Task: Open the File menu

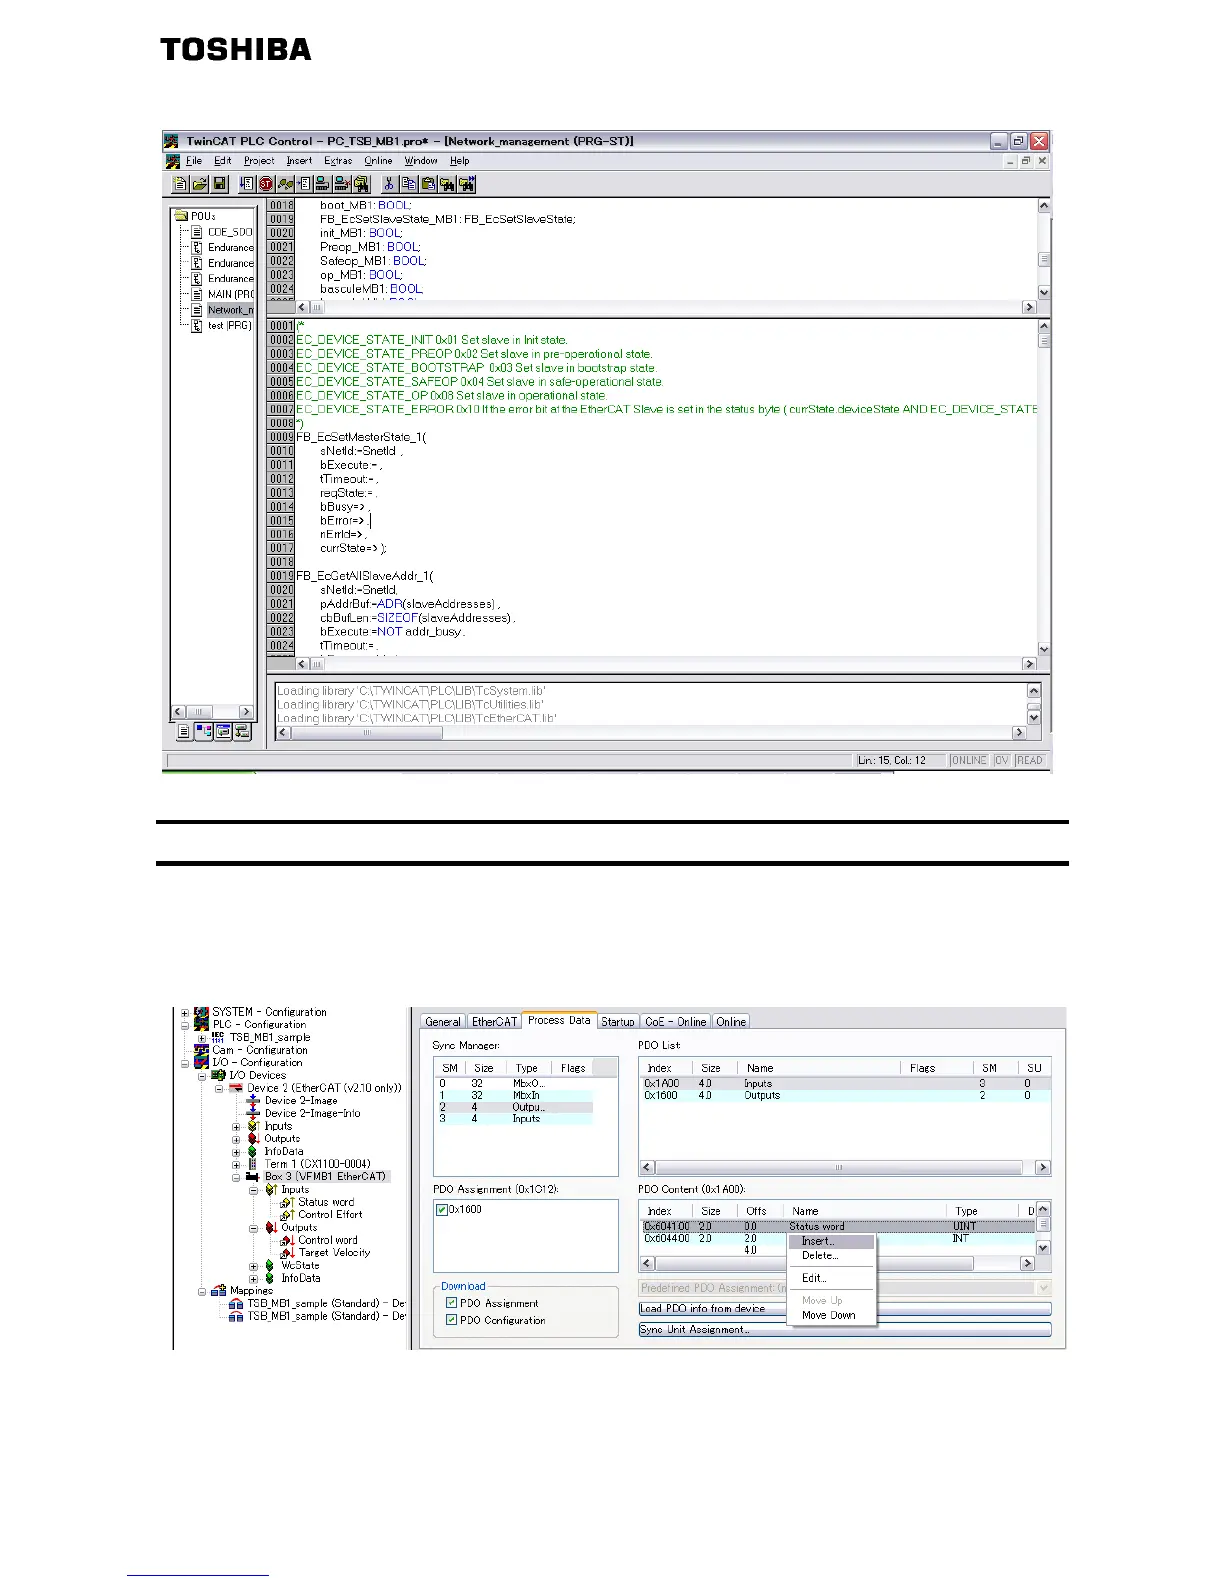Action: tap(194, 161)
